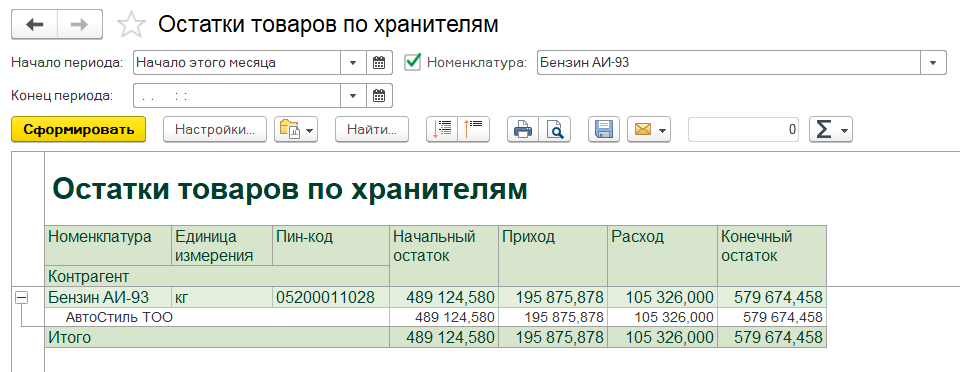Open Начало периода dropdown list
The width and height of the screenshot is (960, 372).
click(x=353, y=62)
